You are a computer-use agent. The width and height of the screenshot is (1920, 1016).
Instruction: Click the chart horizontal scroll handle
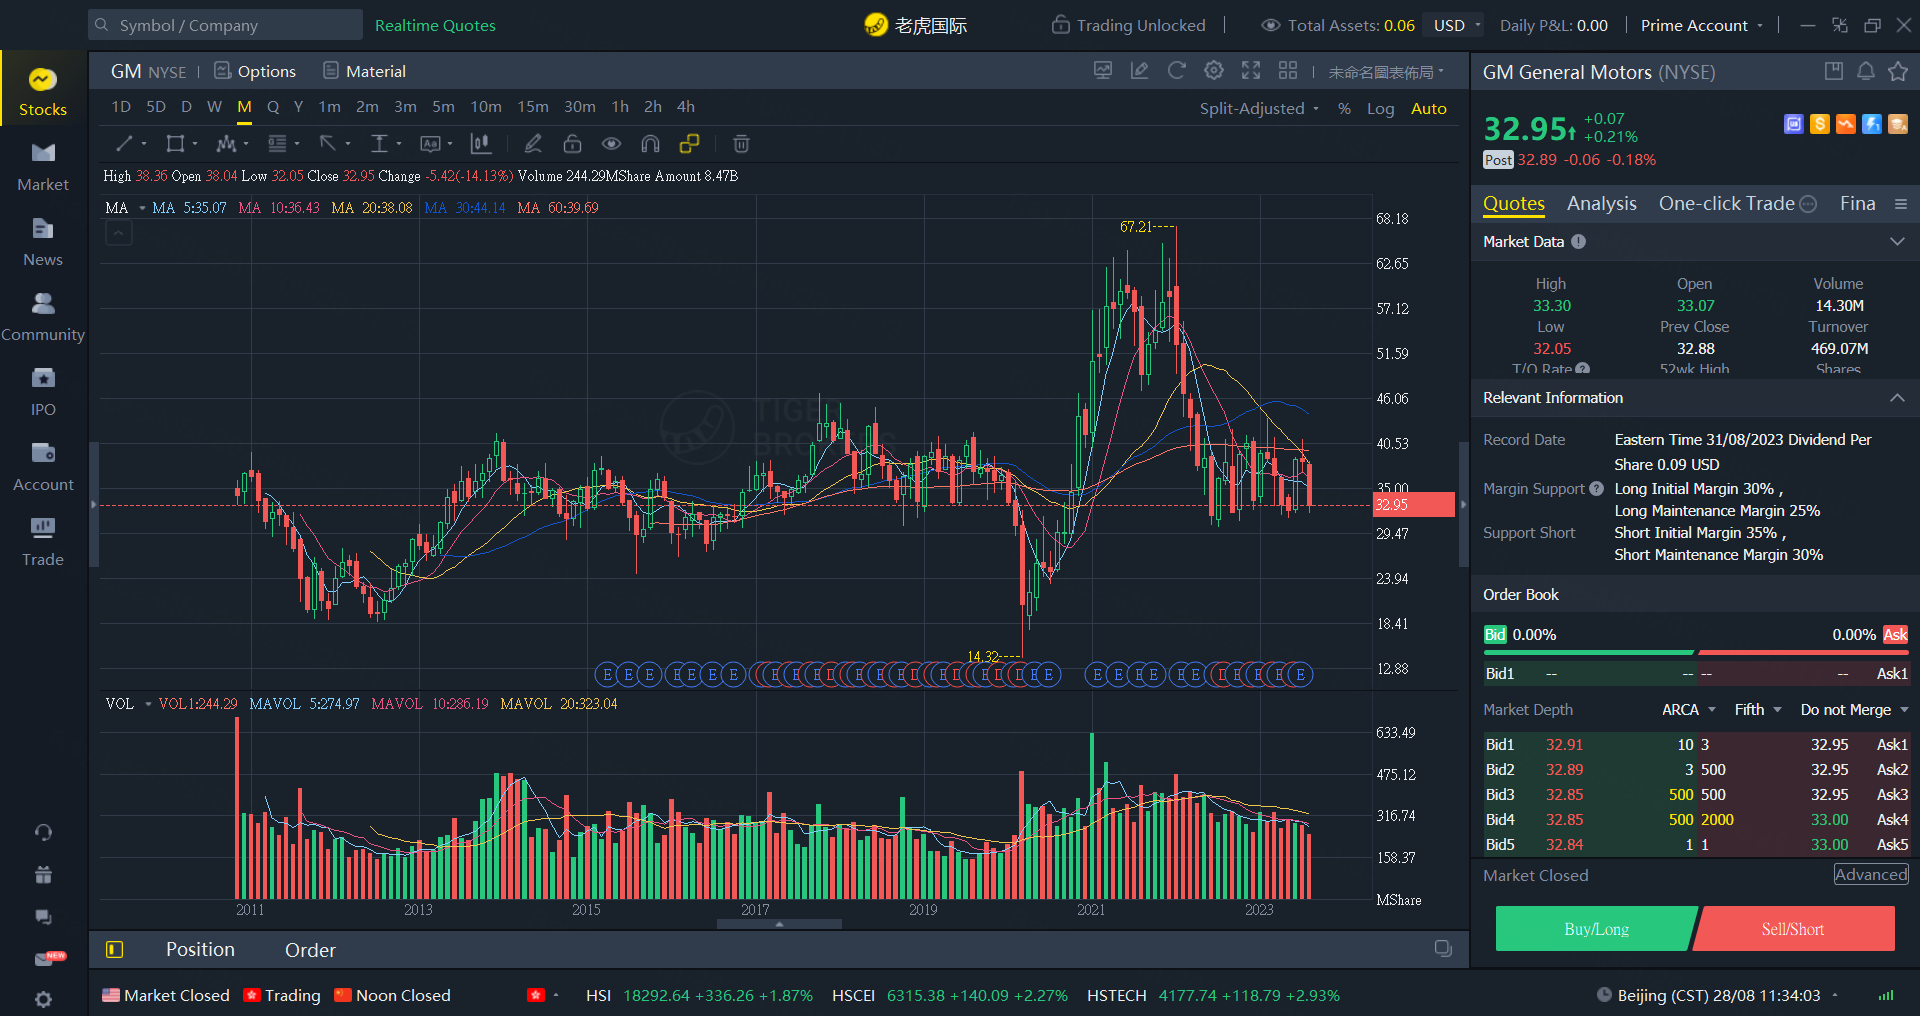tap(779, 924)
